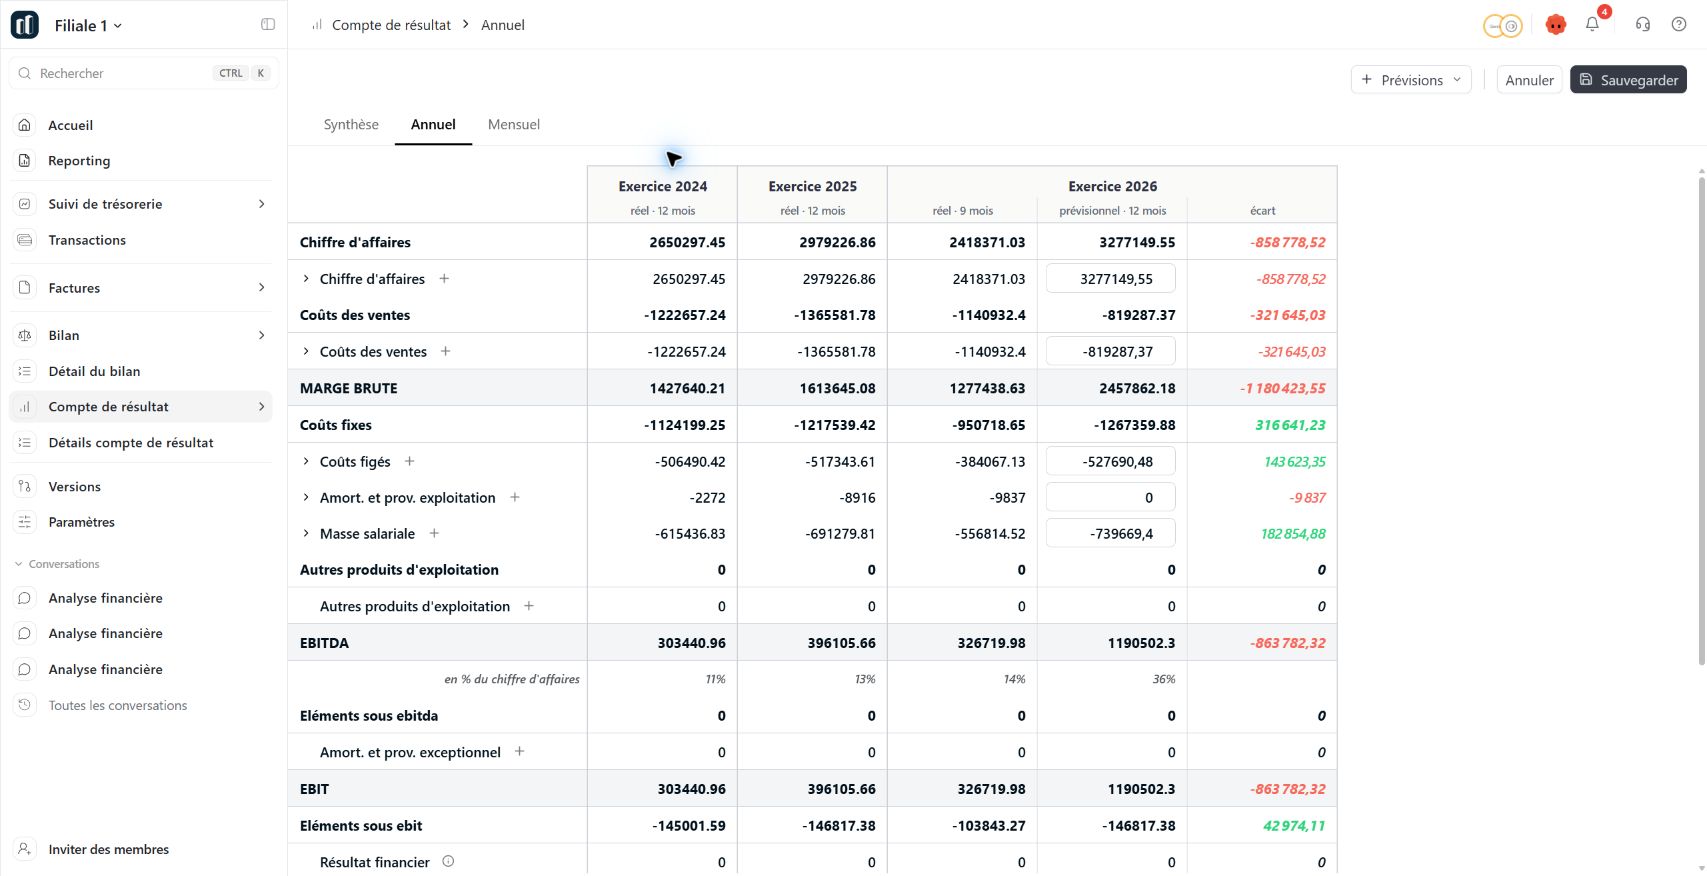1707x876 pixels.
Task: Expand Coûts des ventes sub-row
Action: 306,352
